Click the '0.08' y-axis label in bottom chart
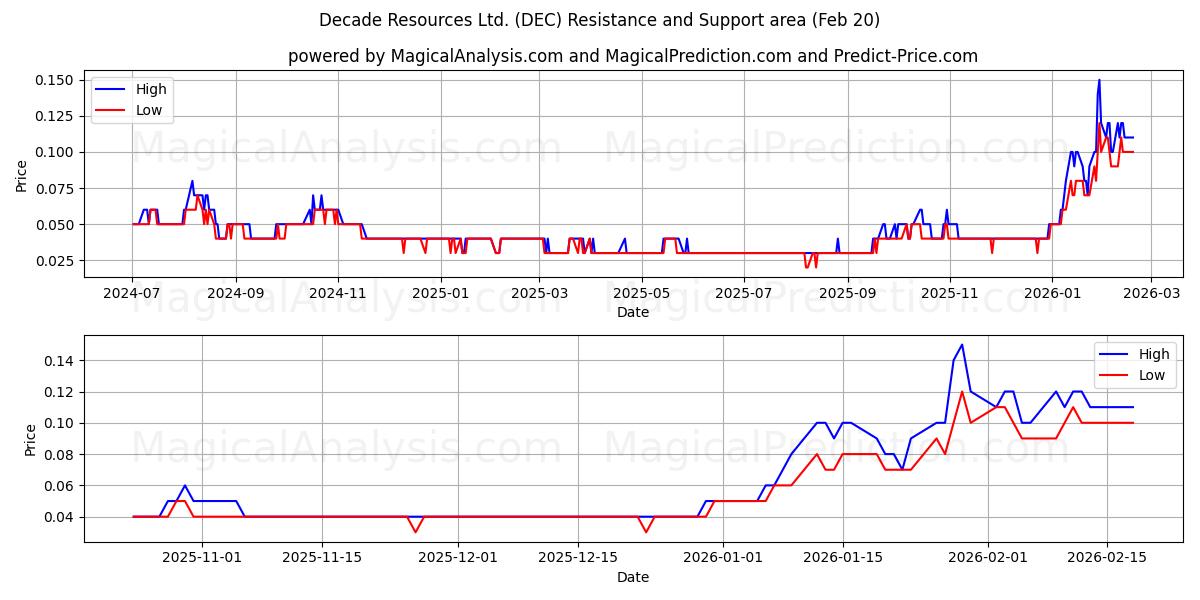This screenshot has height=600, width=1200. (x=61, y=454)
